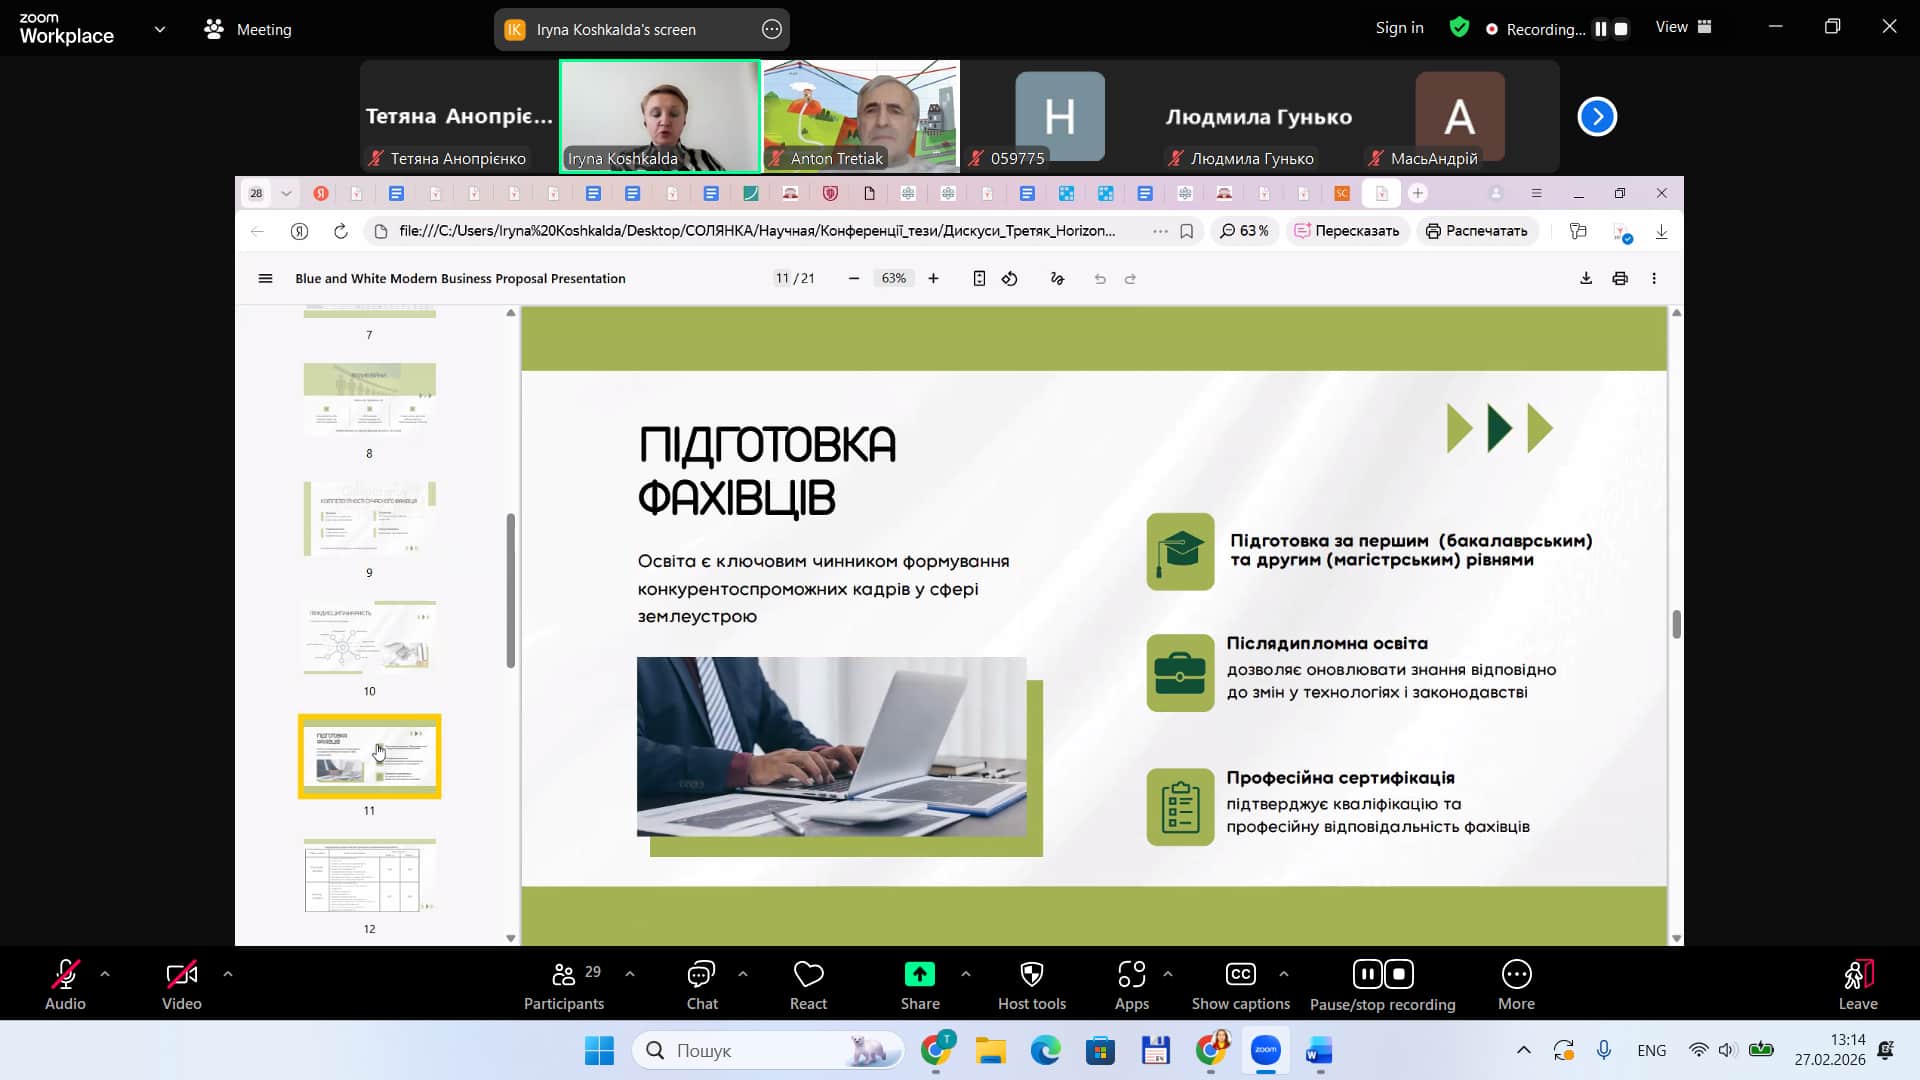1920x1080 pixels.
Task: Open Host tools shield icon
Action: click(x=1031, y=975)
